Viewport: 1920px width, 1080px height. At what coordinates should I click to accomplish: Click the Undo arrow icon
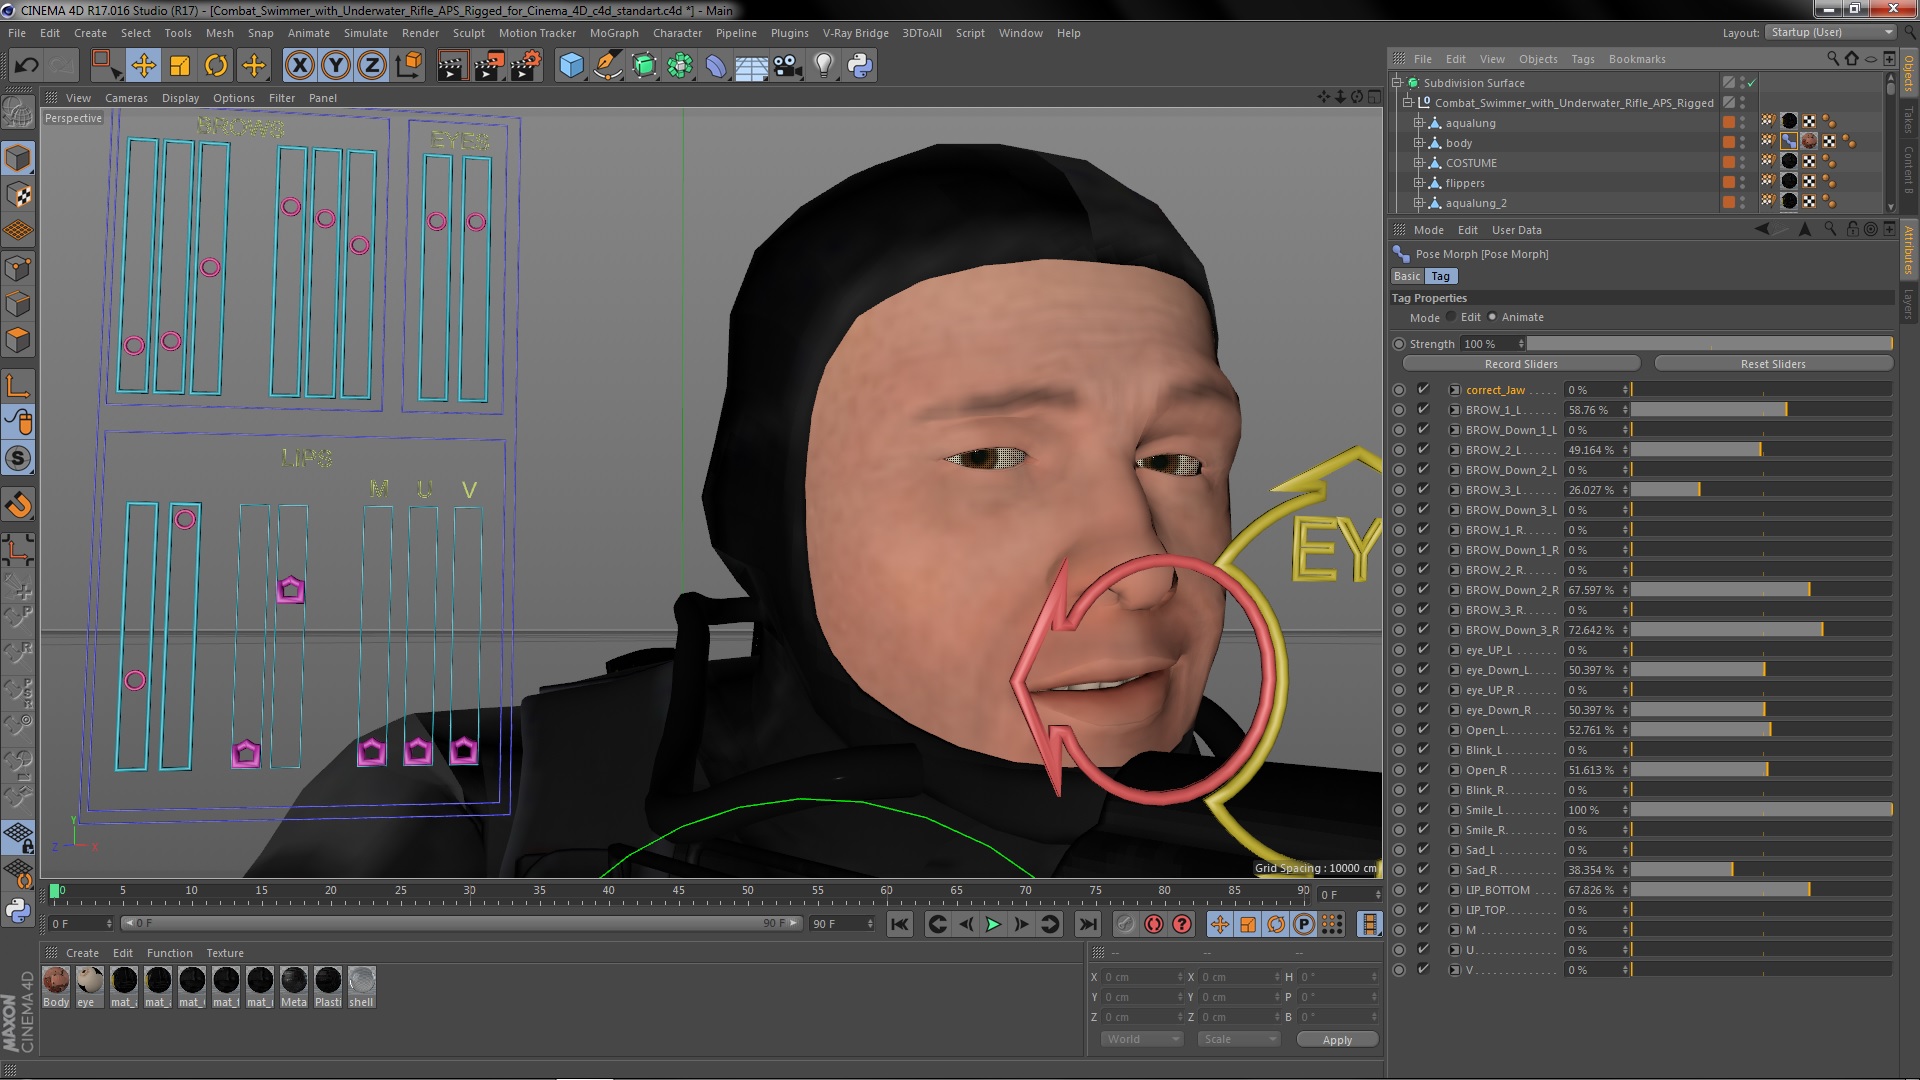coord(26,66)
